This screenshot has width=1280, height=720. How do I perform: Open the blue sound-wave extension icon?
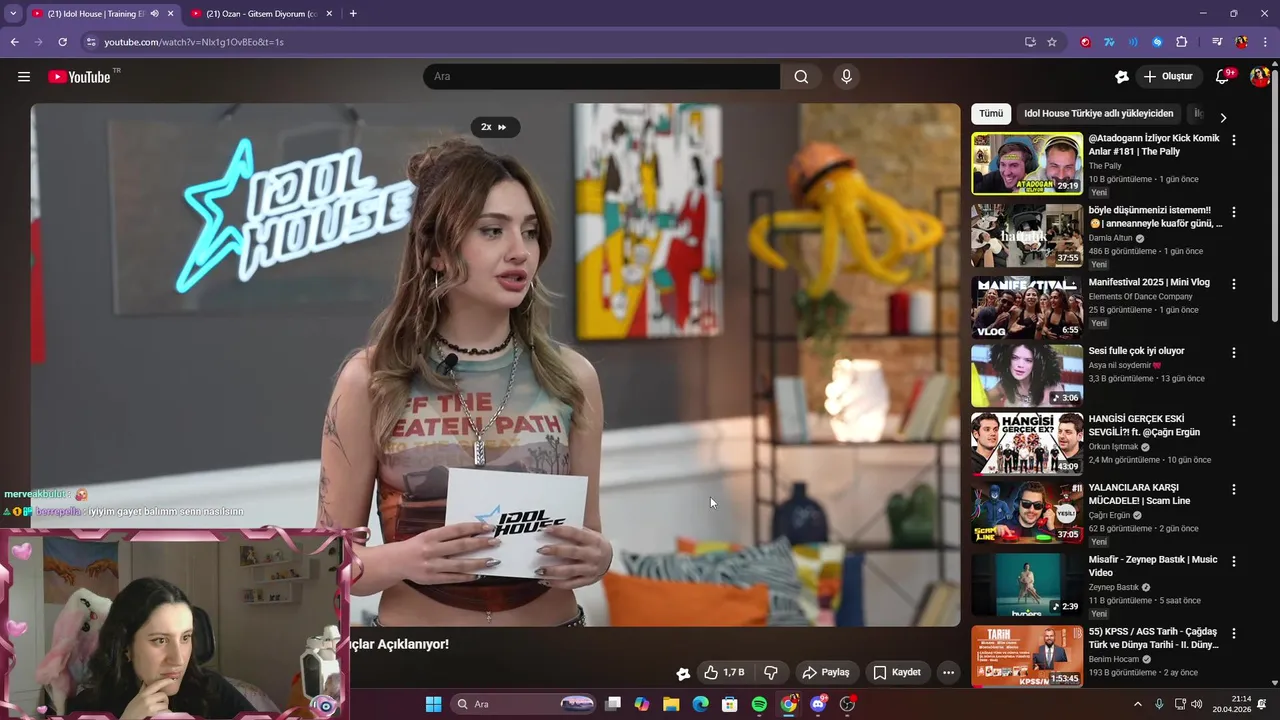coord(1133,42)
